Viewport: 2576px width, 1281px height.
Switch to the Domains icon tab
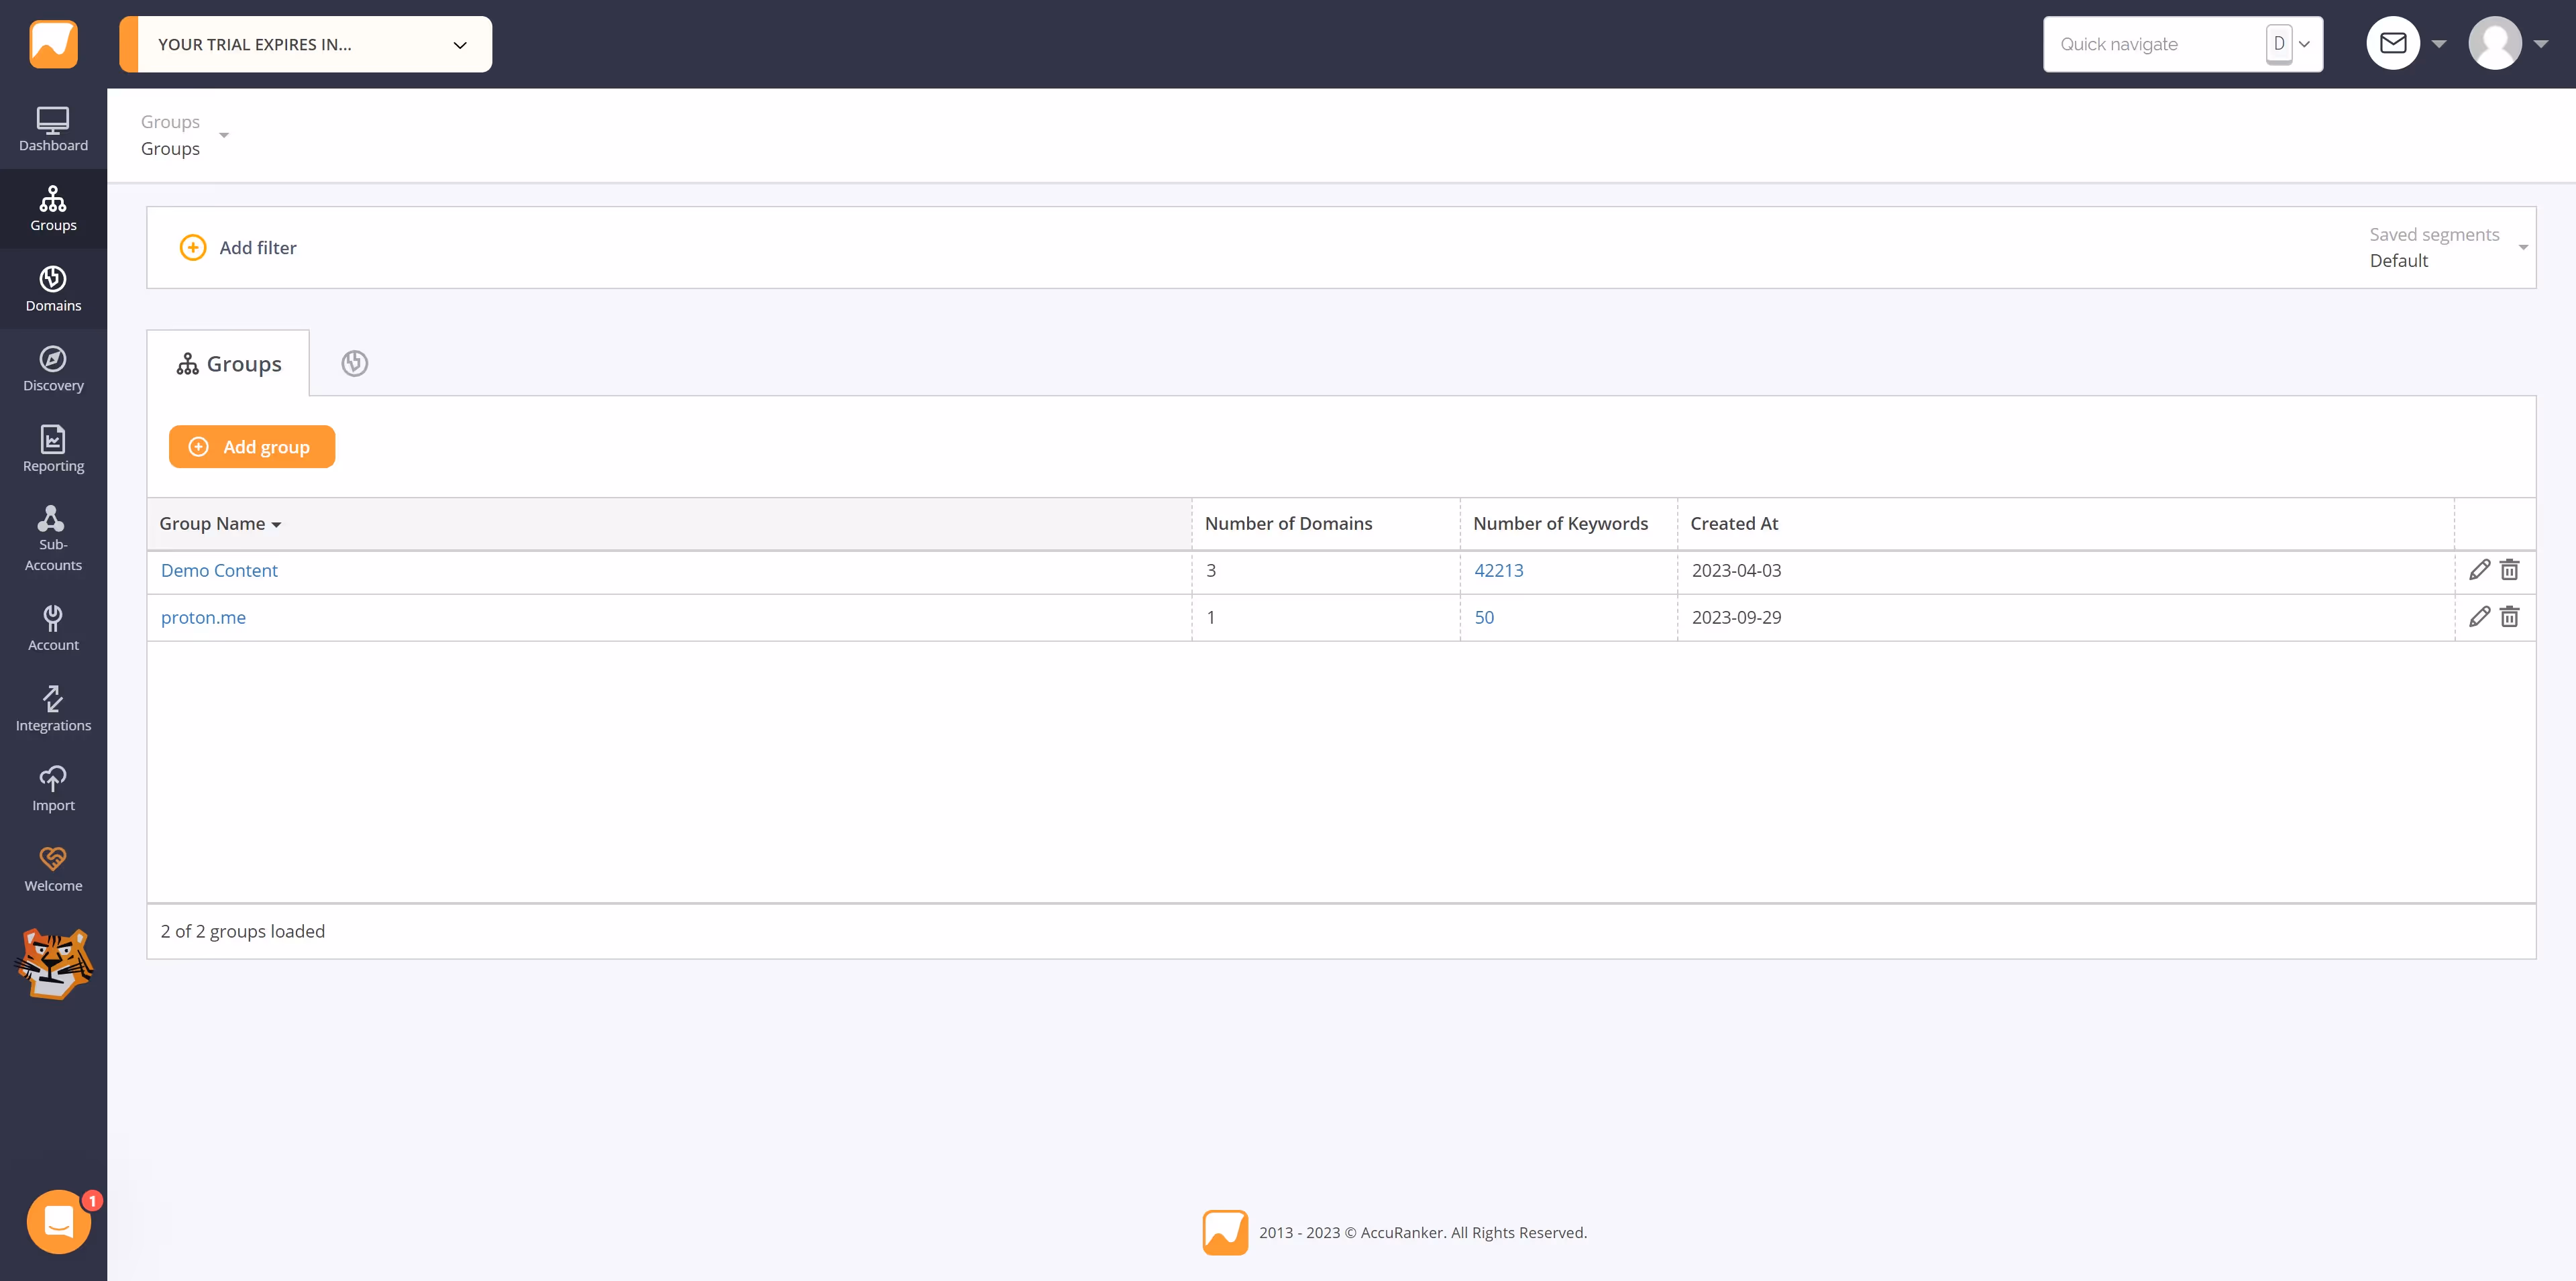click(354, 364)
